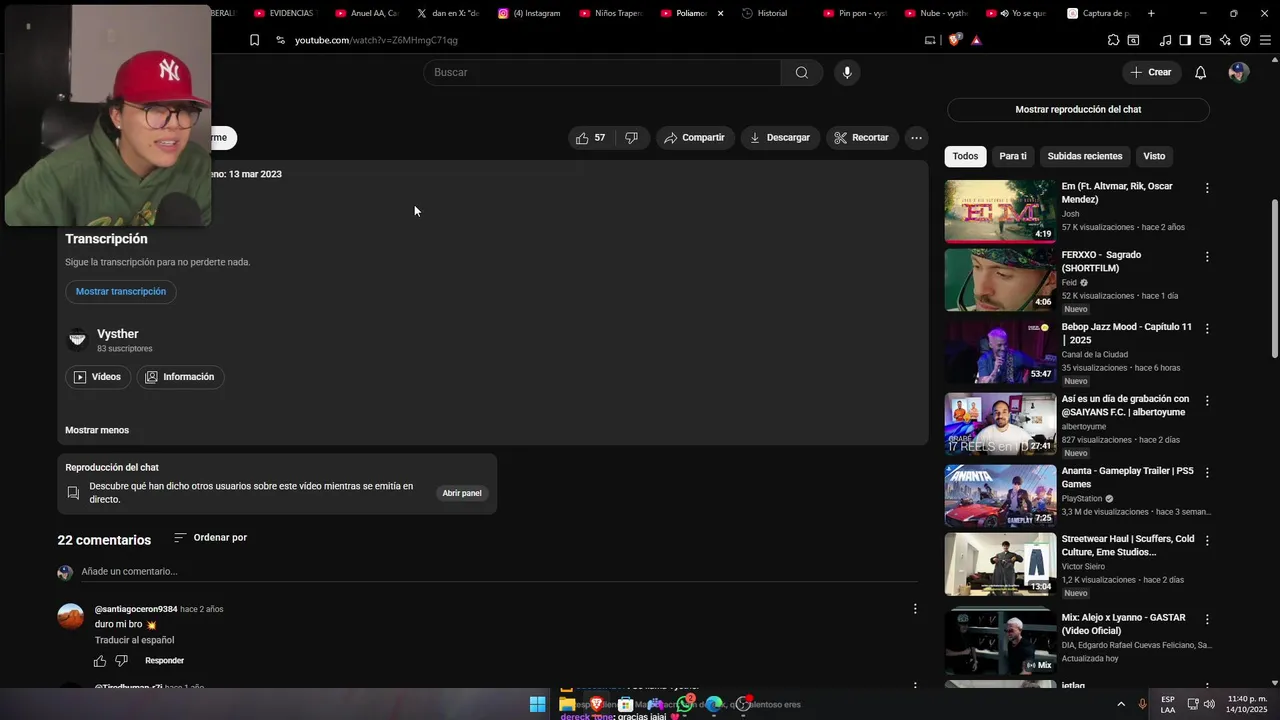
Task: Click Compartir share button
Action: pos(694,138)
